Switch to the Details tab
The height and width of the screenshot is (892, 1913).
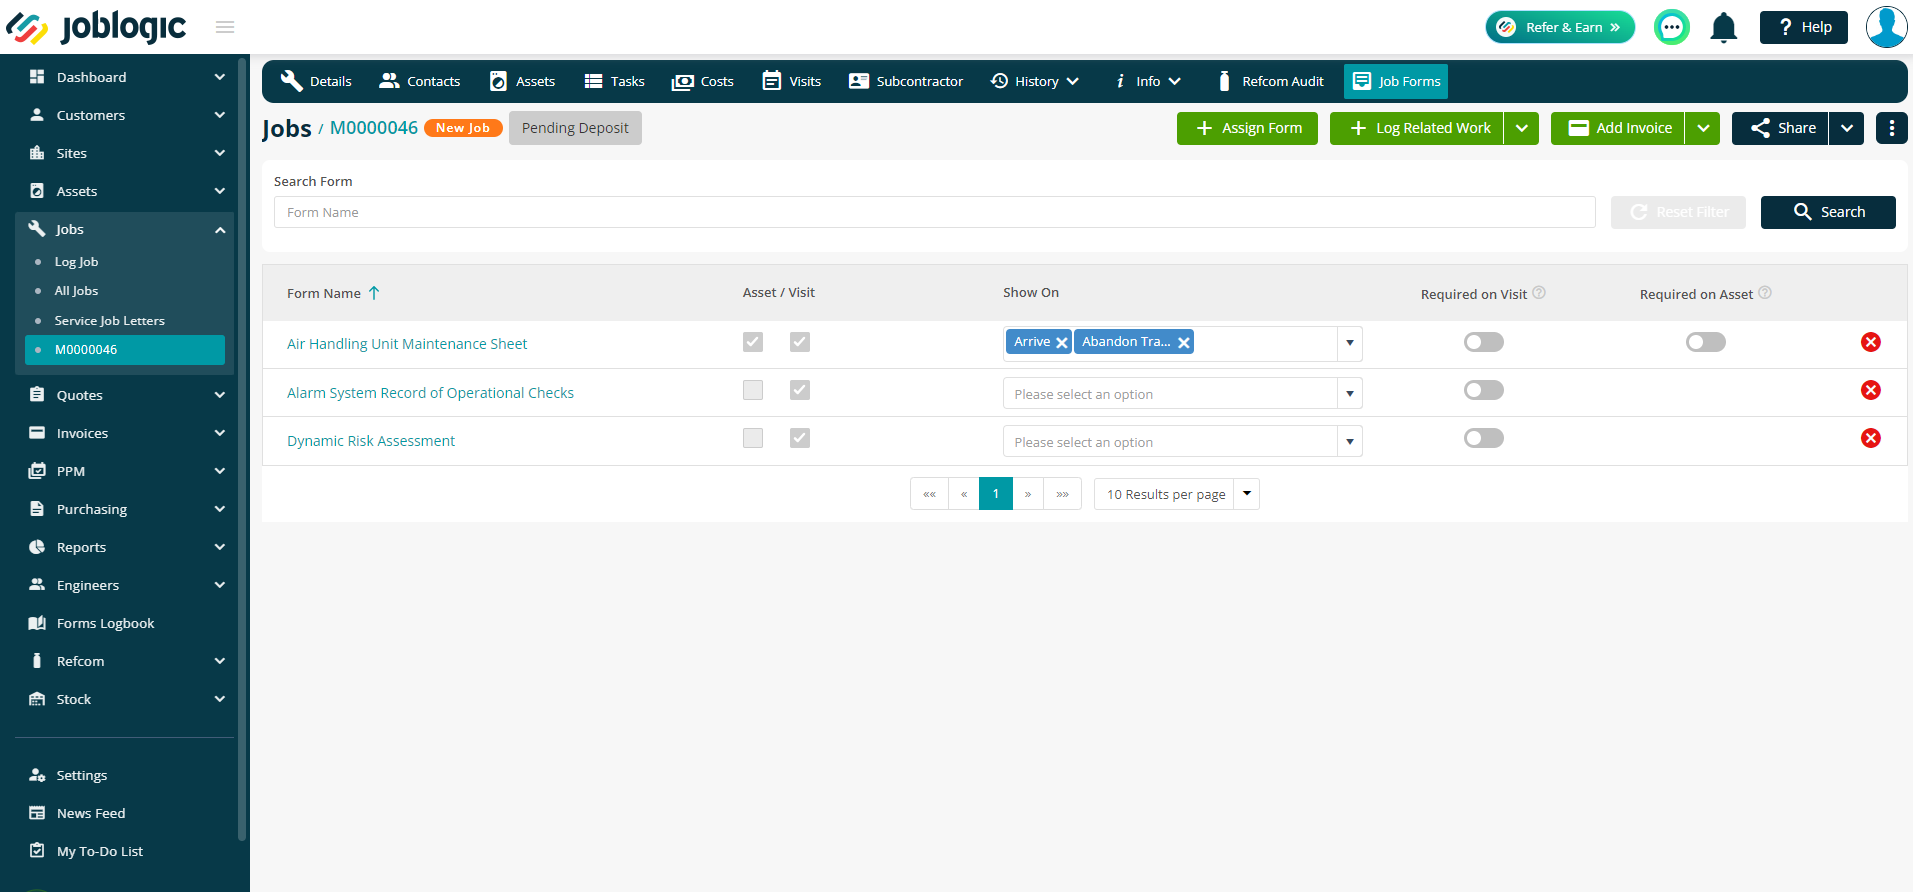click(x=316, y=81)
